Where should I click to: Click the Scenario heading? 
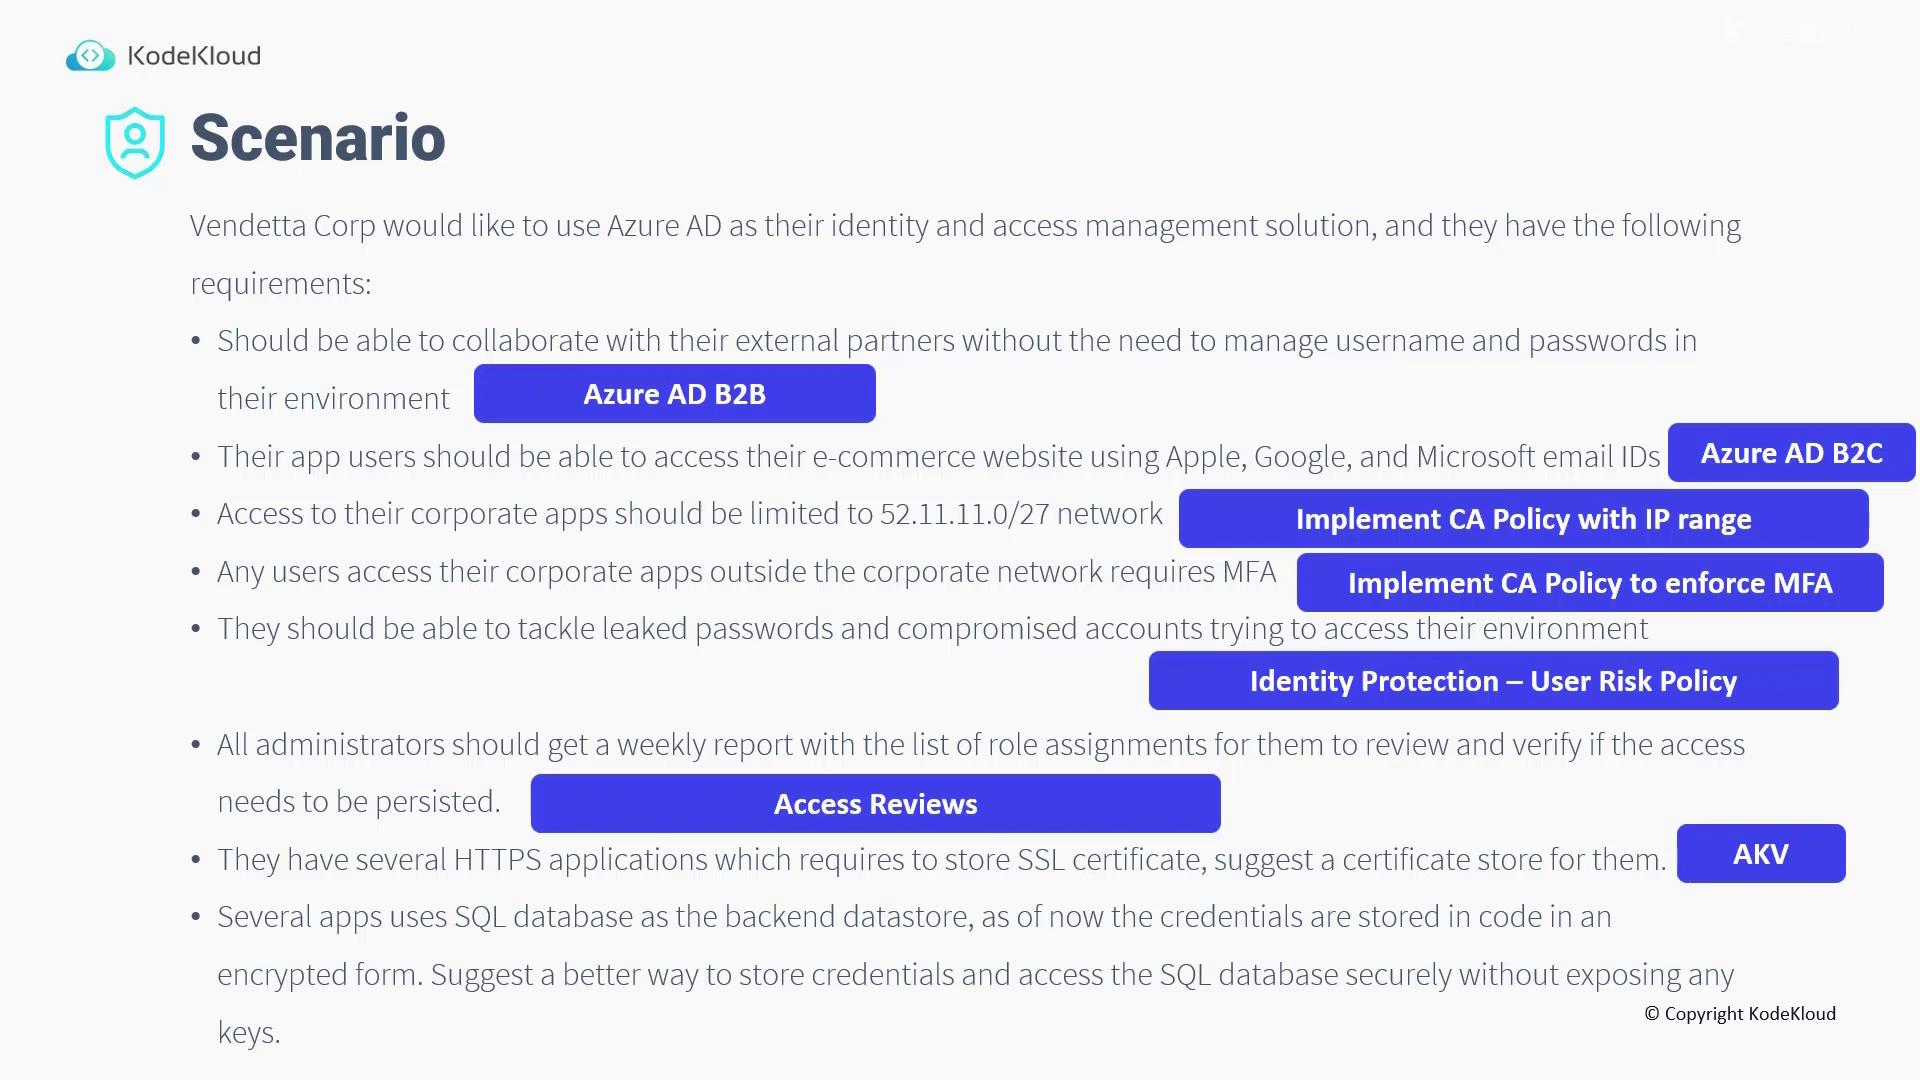pos(318,138)
